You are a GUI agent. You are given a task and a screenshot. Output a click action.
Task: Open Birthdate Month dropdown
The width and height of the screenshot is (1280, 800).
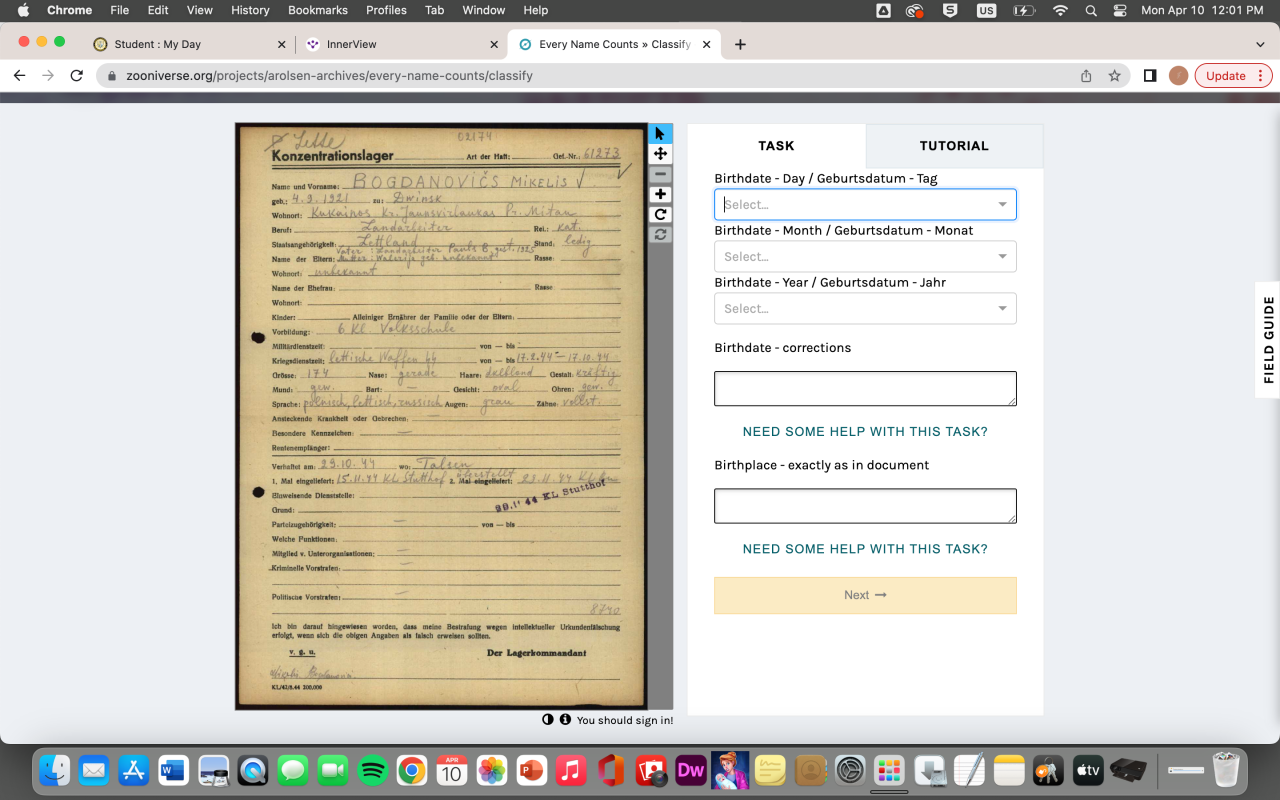click(865, 256)
